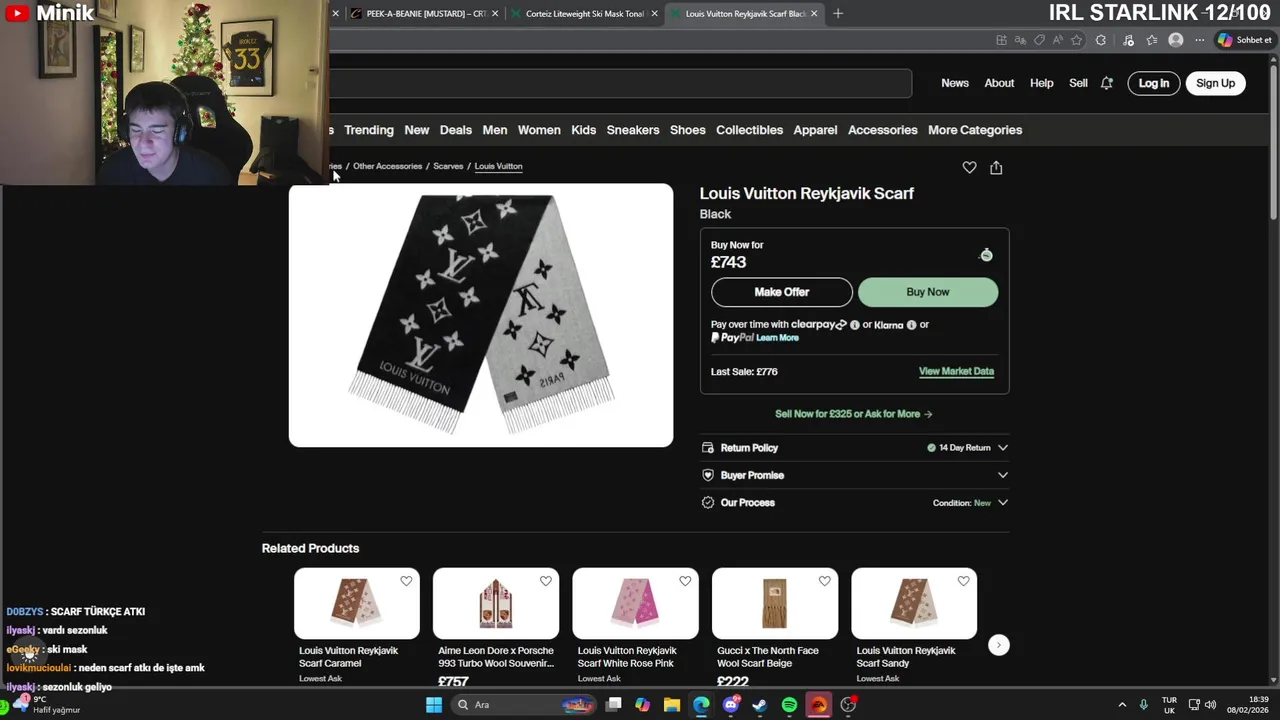Click the site search field
The height and width of the screenshot is (720, 1280).
point(621,83)
